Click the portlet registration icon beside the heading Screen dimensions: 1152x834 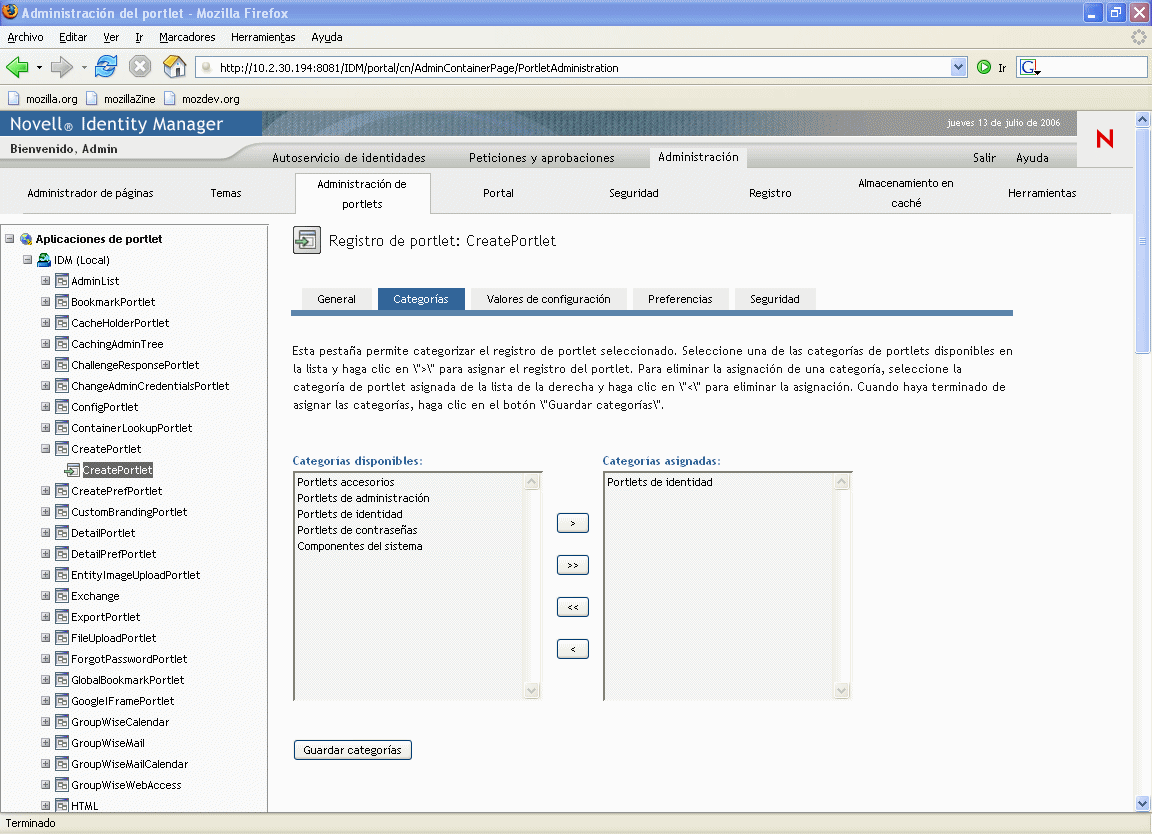click(306, 240)
